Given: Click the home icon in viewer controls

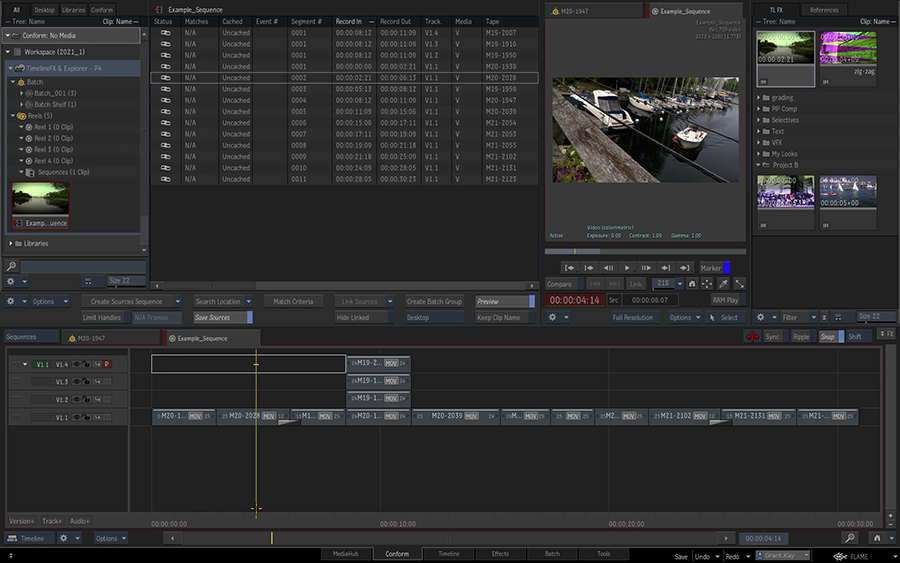Looking at the screenshot, I should tap(691, 284).
